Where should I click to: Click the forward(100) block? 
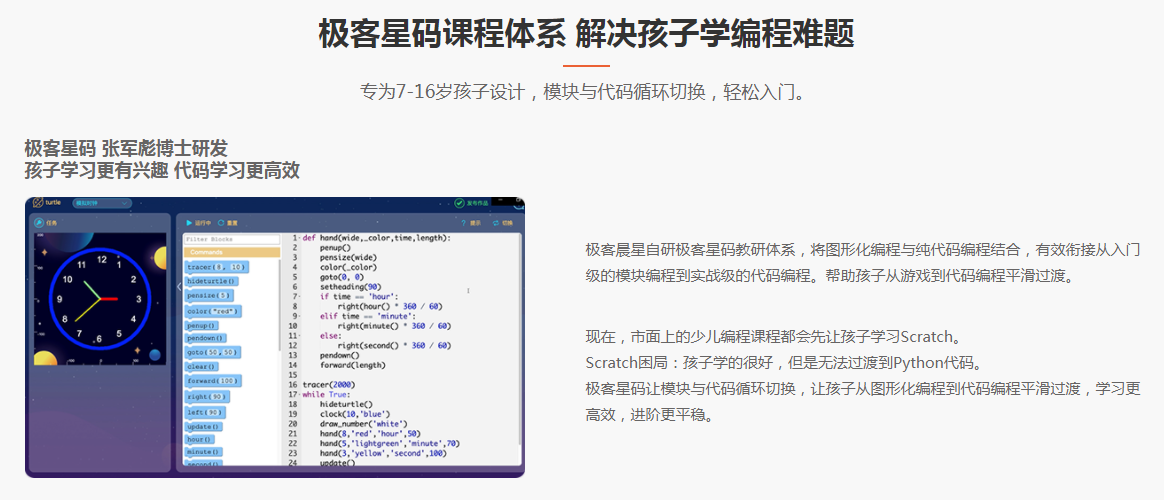(213, 381)
